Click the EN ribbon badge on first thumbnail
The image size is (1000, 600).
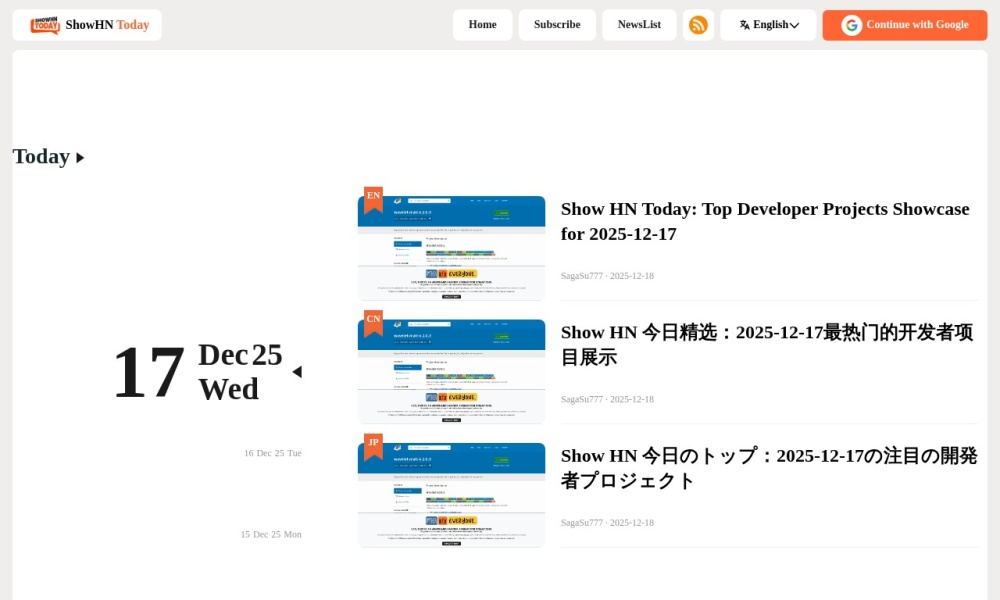click(x=373, y=197)
